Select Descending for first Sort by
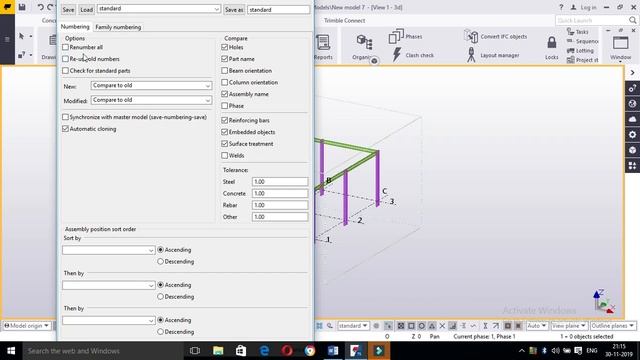This screenshot has height=360, width=640. click(160, 262)
